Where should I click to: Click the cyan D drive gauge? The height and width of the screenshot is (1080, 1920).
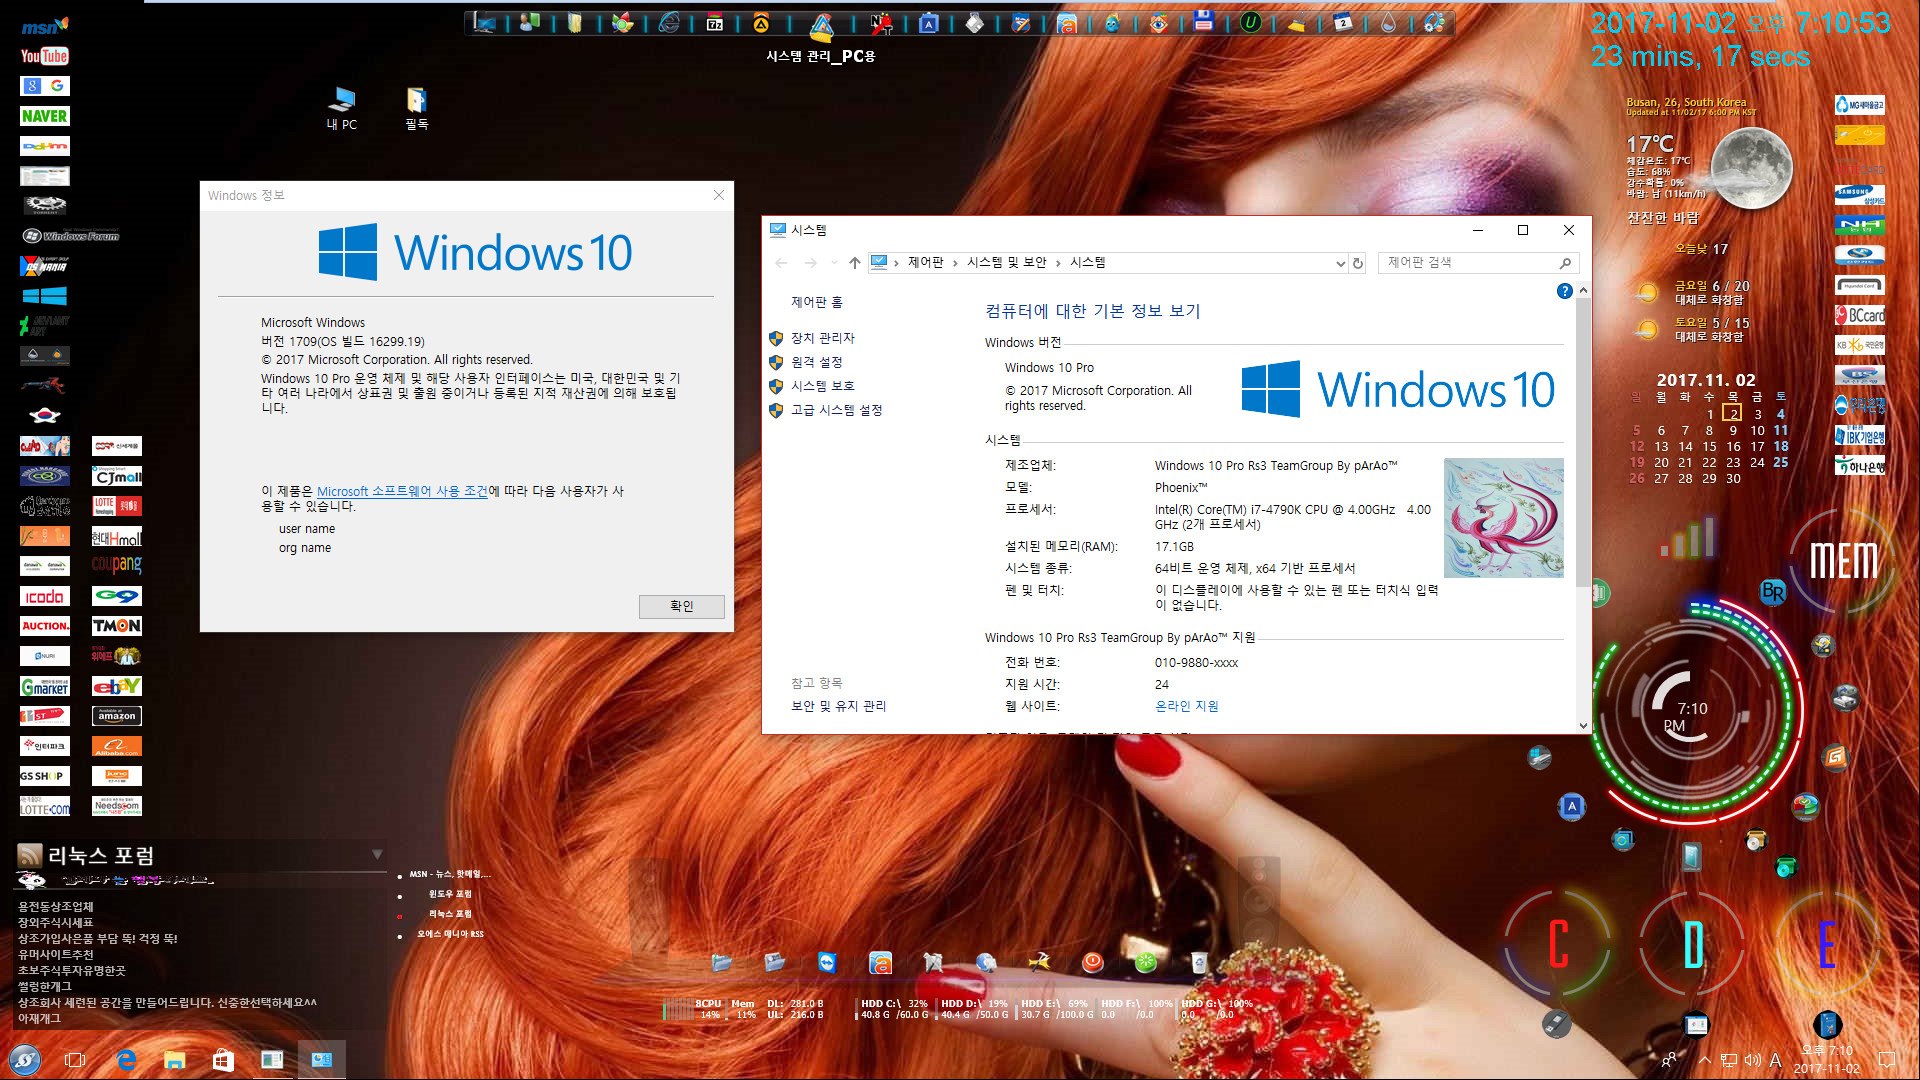coord(1692,944)
